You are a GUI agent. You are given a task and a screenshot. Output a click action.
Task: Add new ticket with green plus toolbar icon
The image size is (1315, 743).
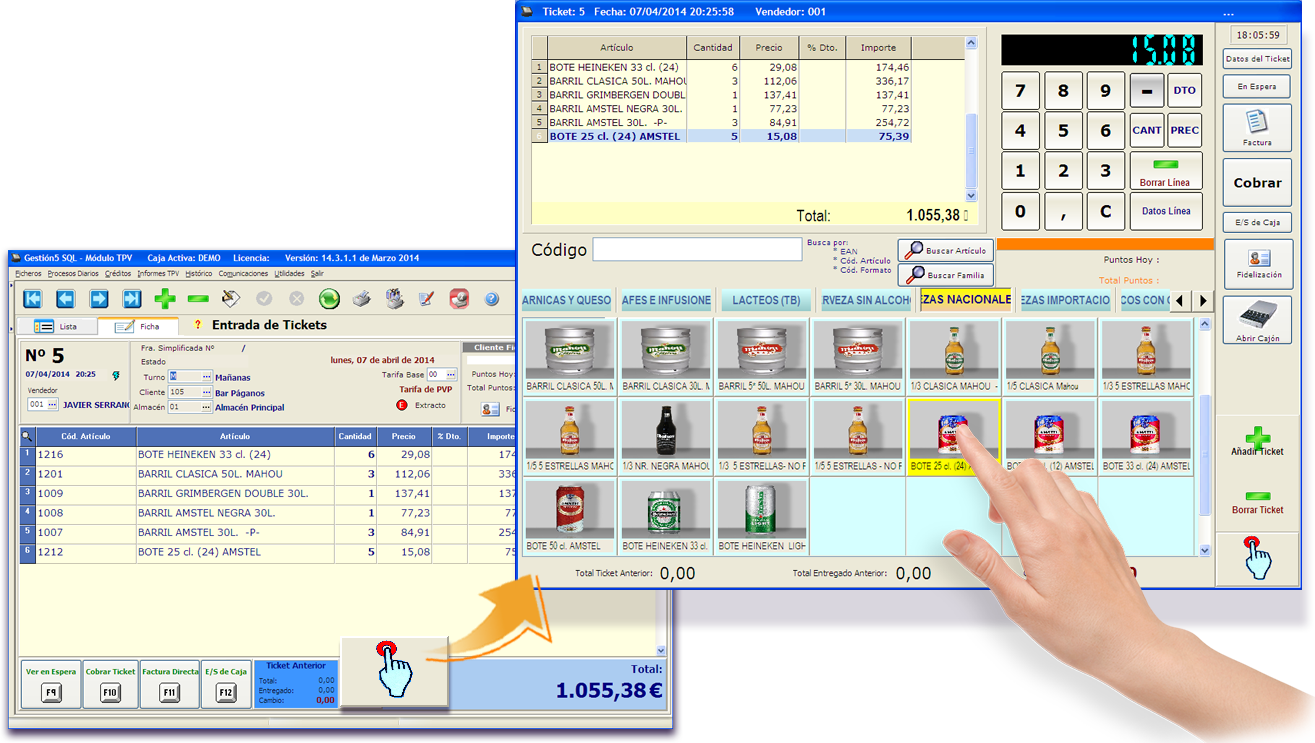165,298
